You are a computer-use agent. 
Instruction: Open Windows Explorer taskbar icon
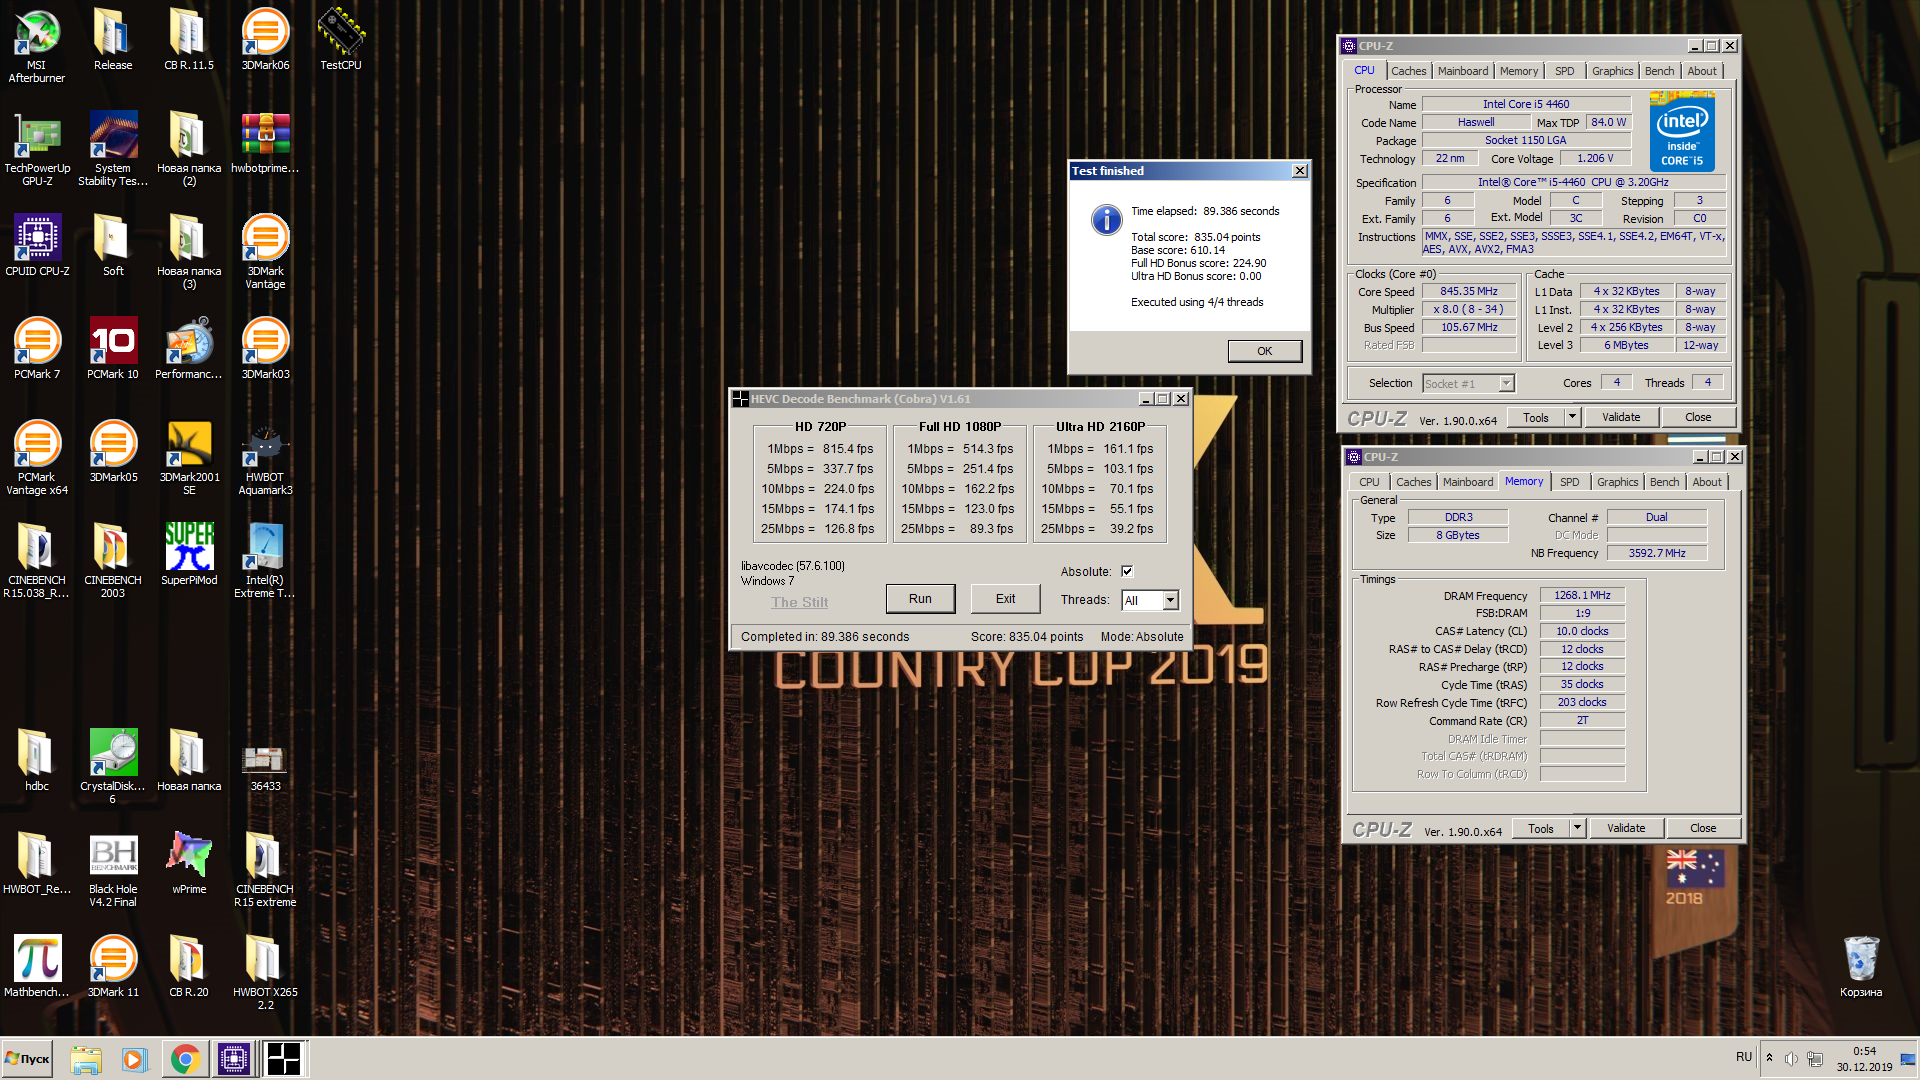pos(86,1059)
